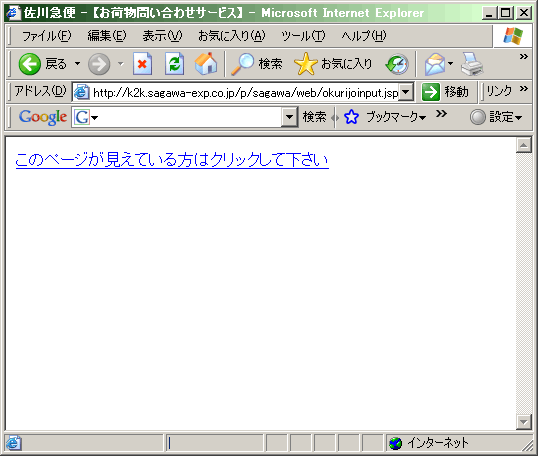The width and height of the screenshot is (538, 456).
Task: Click the Mail envelope icon
Action: (434, 64)
